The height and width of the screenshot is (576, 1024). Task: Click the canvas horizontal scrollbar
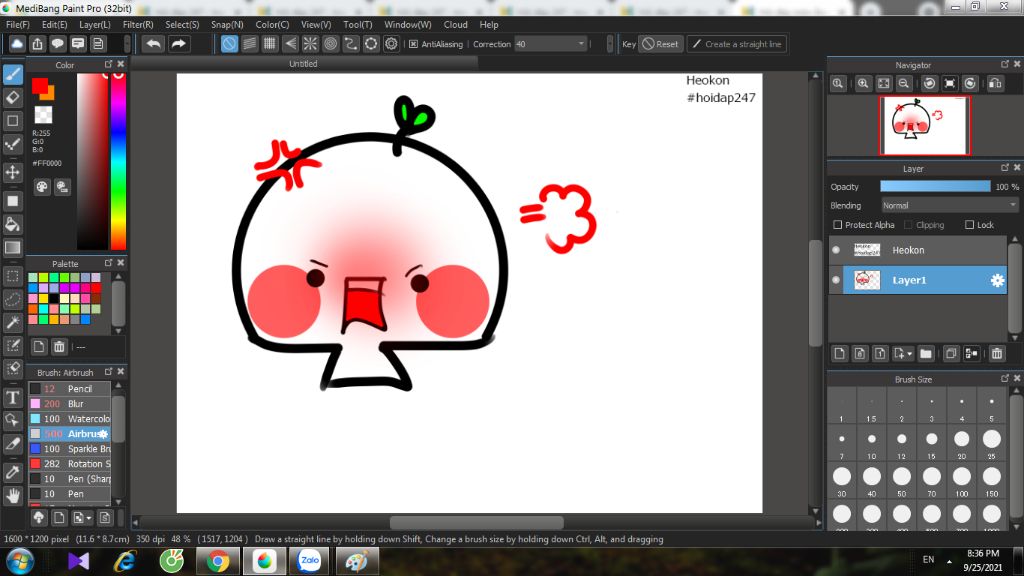point(476,522)
